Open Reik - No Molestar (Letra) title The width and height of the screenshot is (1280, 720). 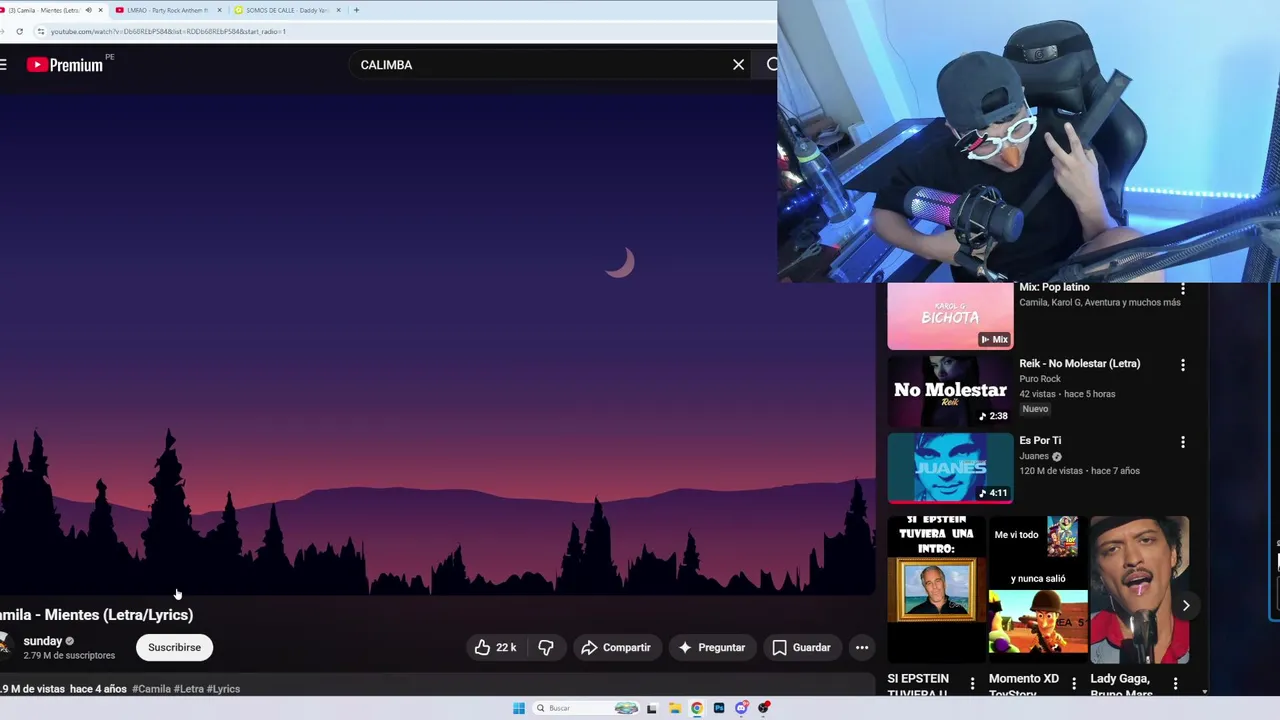pos(1079,364)
